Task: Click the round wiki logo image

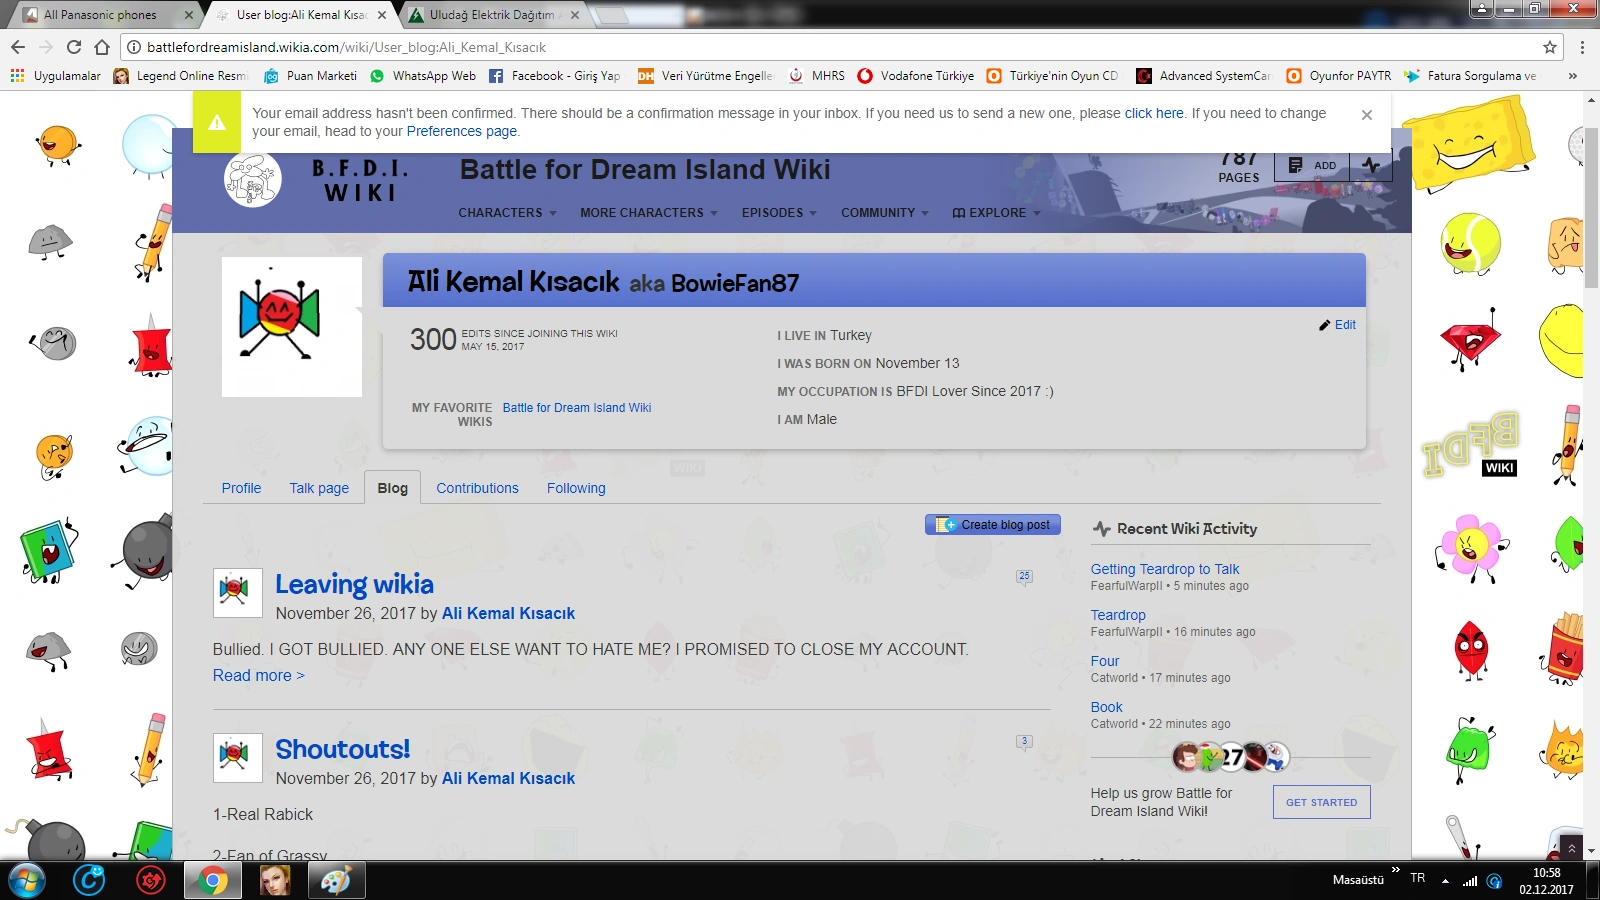Action: (x=253, y=180)
